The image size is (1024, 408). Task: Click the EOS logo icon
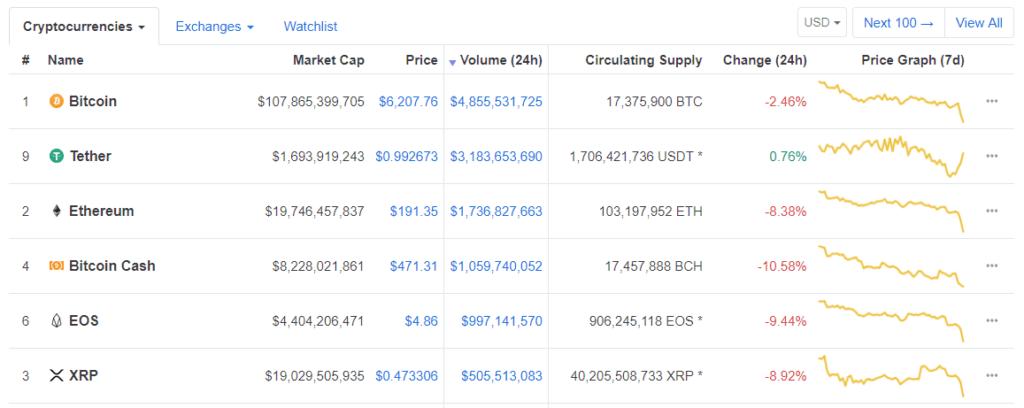pos(56,321)
